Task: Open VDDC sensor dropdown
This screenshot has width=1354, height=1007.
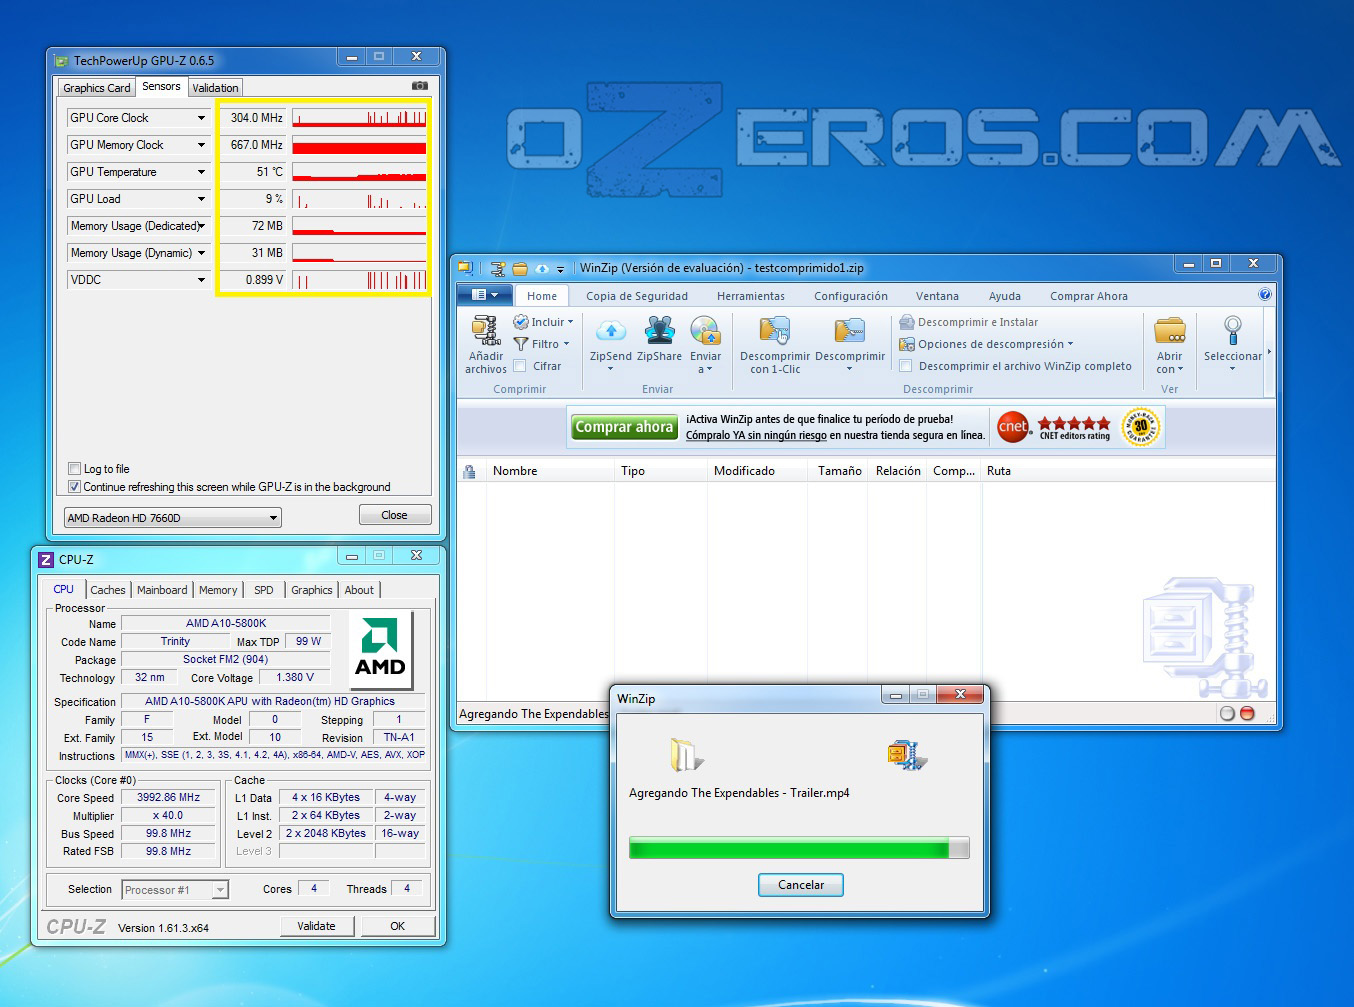Action: 201,280
